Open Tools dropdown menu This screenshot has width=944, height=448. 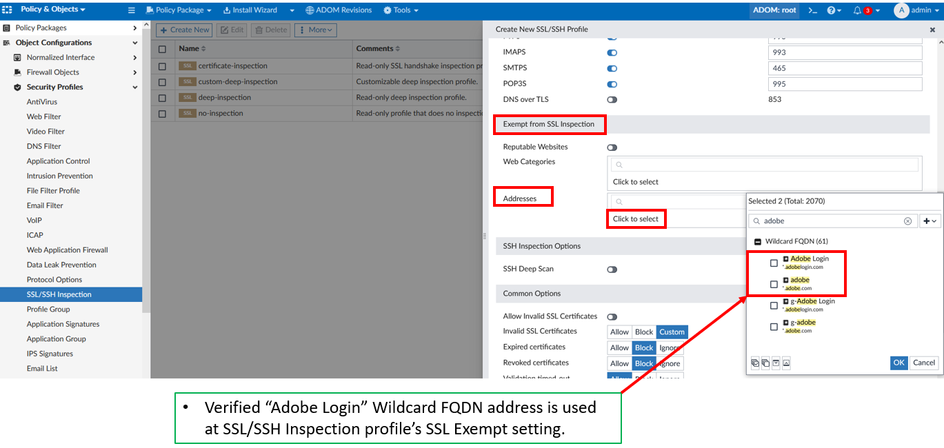[x=401, y=10]
